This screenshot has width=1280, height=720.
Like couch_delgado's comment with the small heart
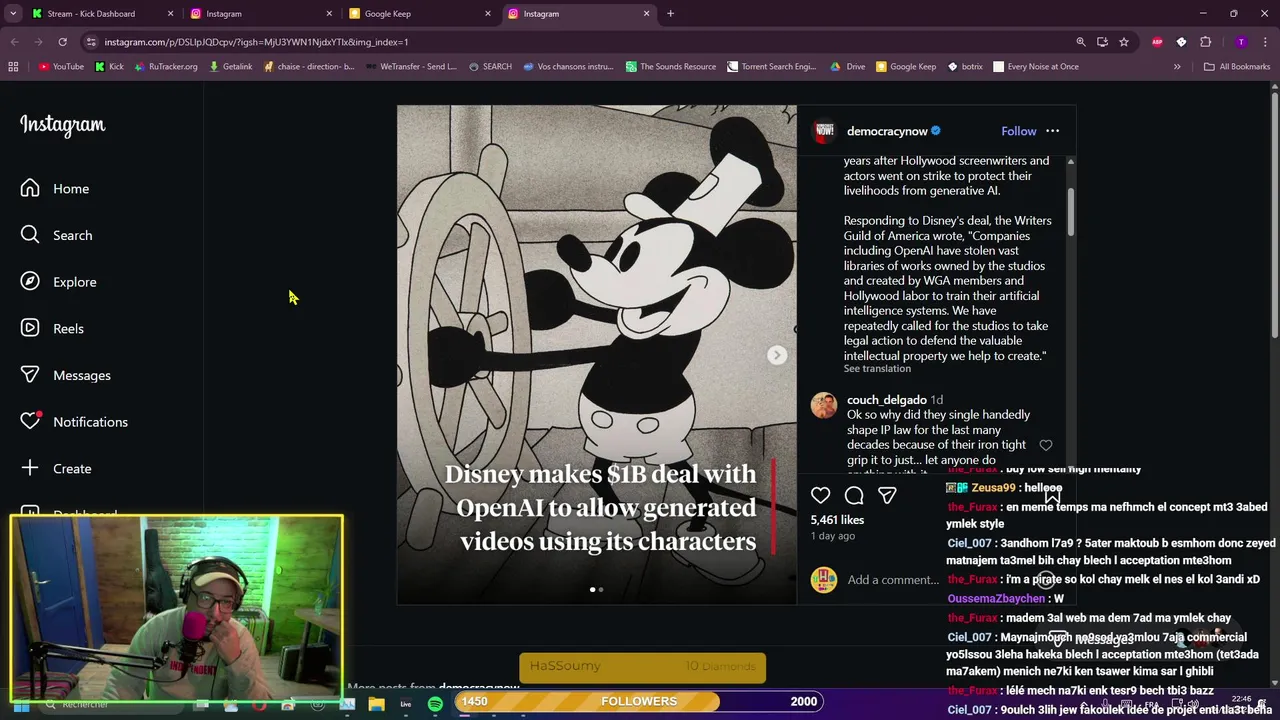point(1045,445)
